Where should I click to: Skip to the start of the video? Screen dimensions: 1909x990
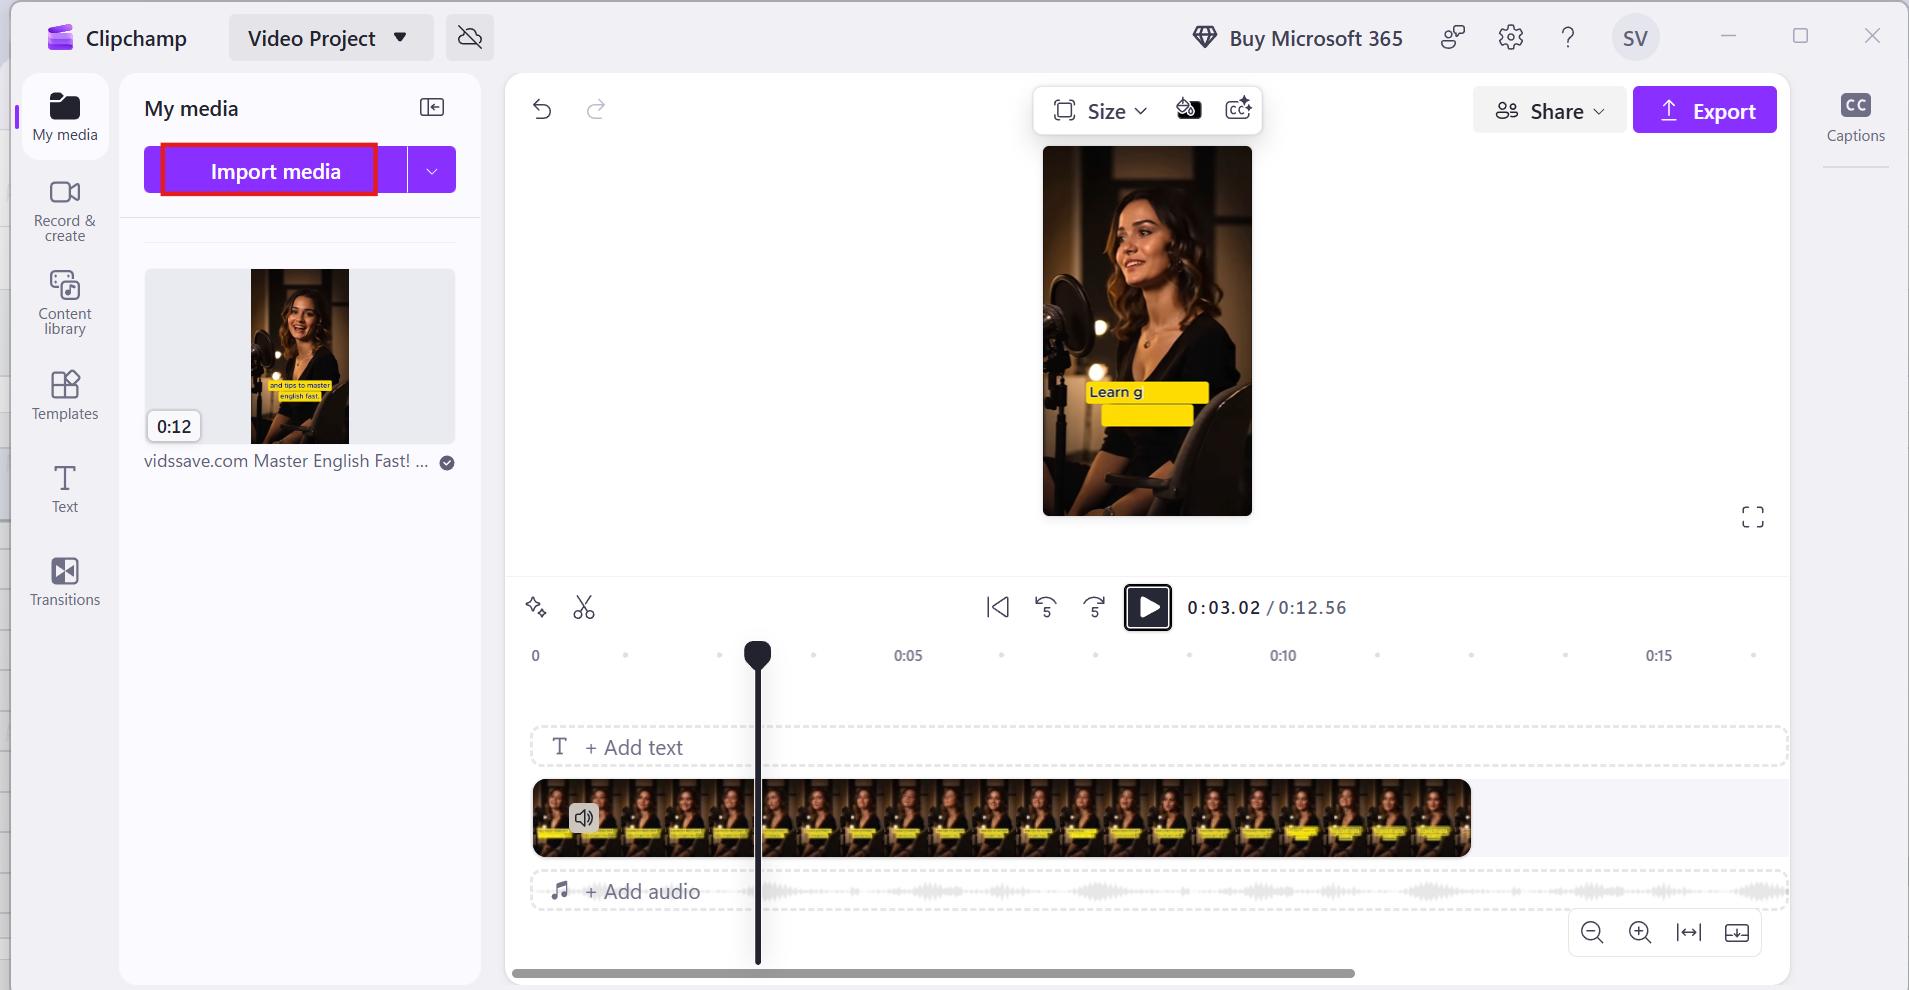(x=998, y=607)
